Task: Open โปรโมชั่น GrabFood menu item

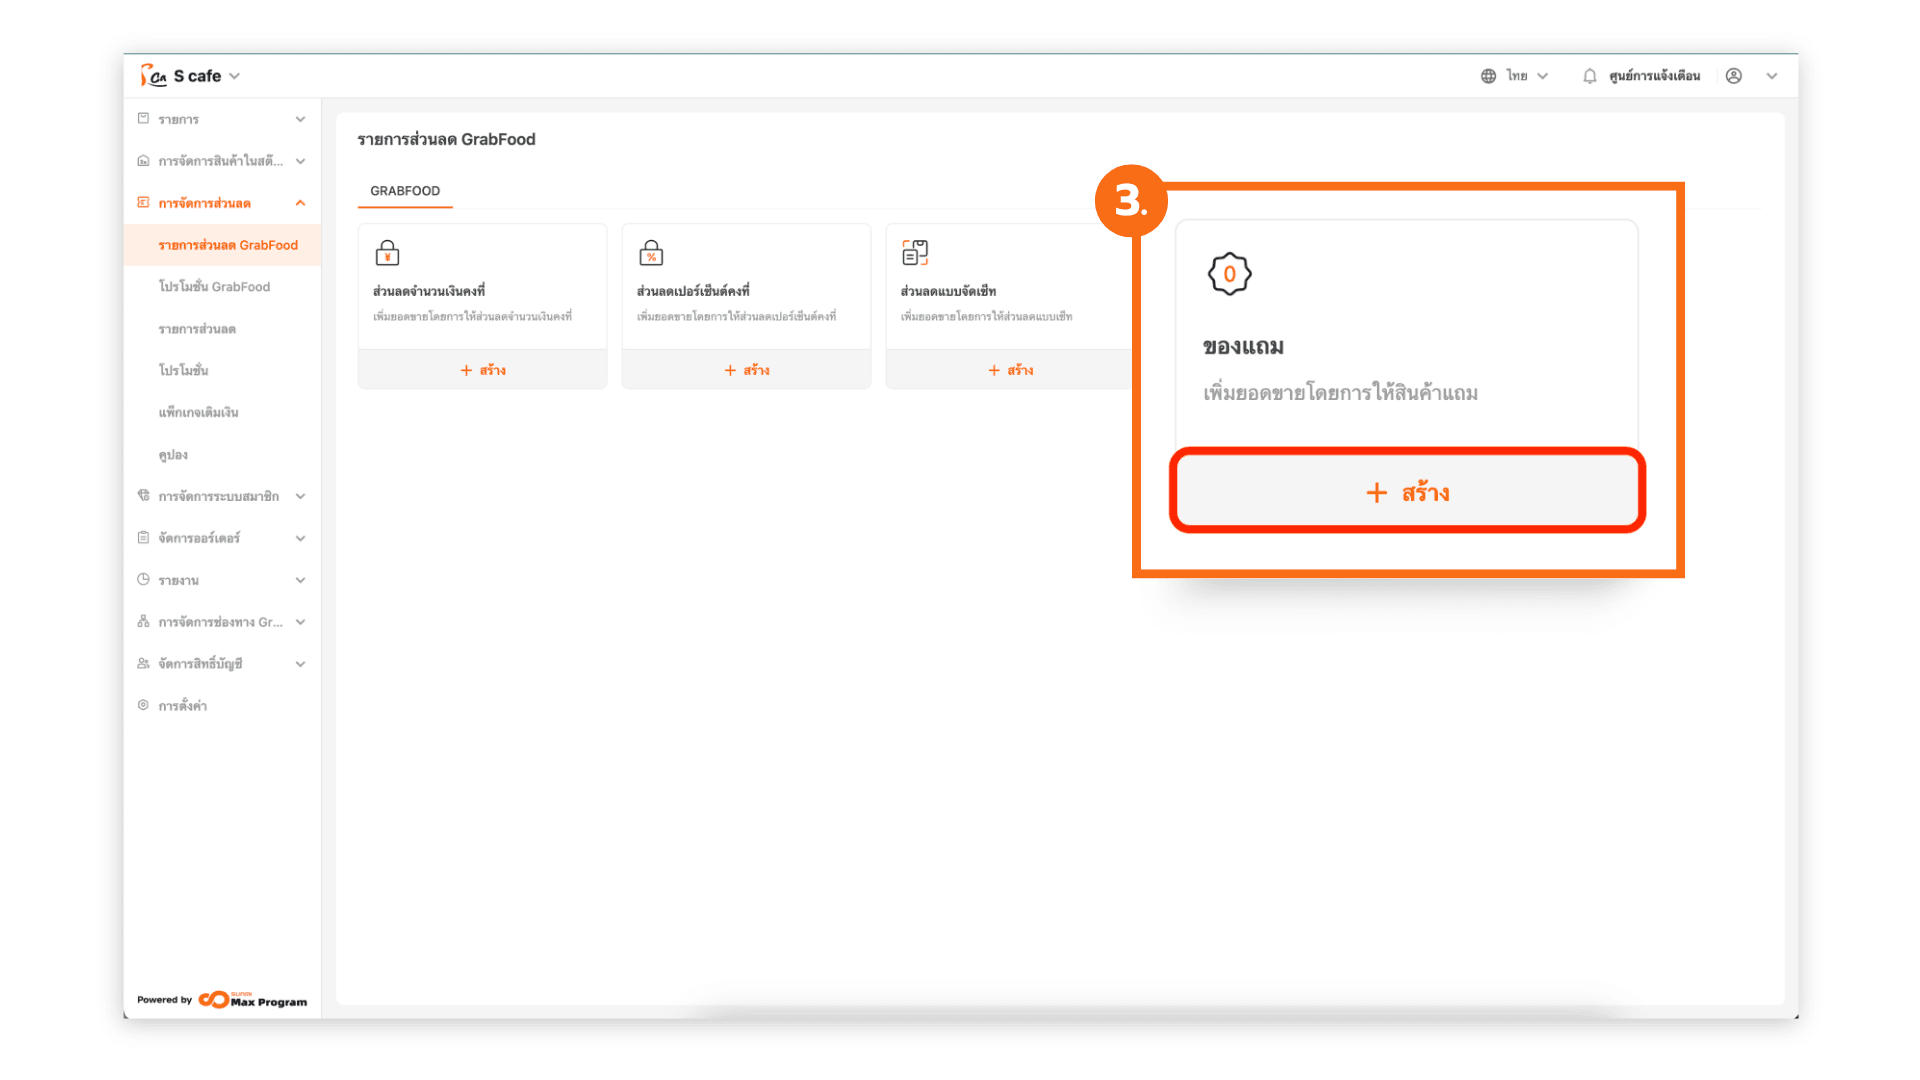Action: pos(214,287)
